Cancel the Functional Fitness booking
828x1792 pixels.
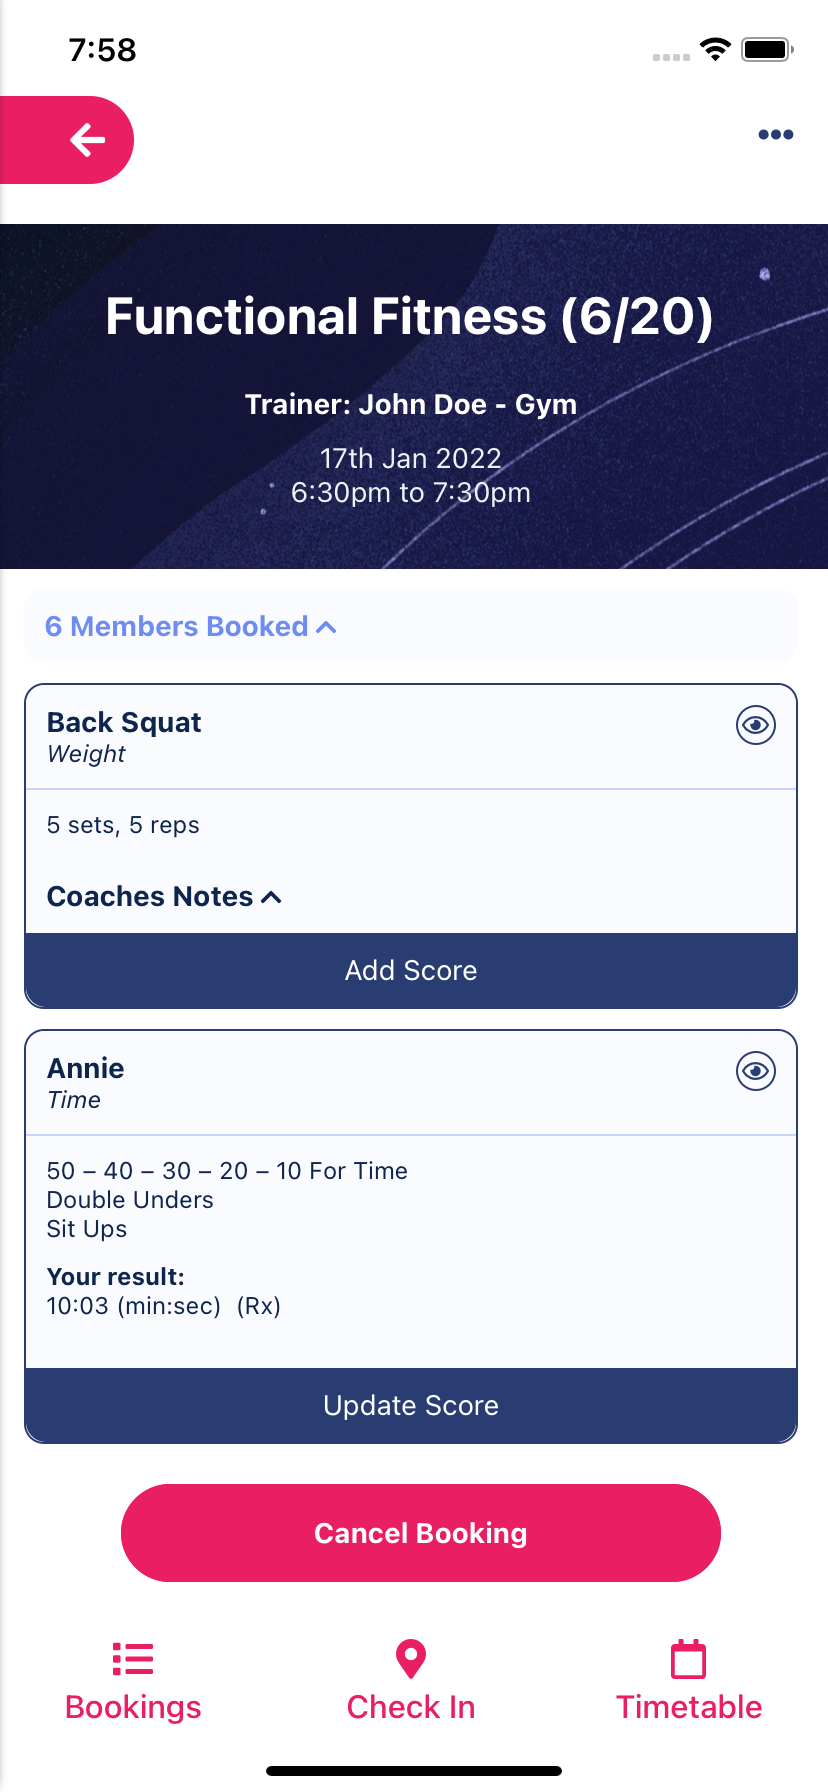pos(420,1533)
